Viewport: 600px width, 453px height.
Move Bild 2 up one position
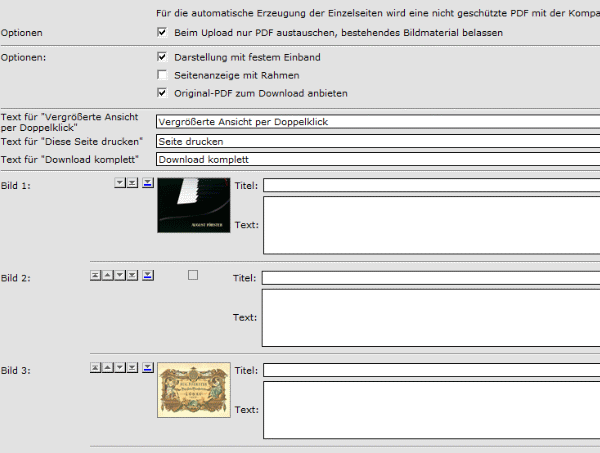pos(108,275)
